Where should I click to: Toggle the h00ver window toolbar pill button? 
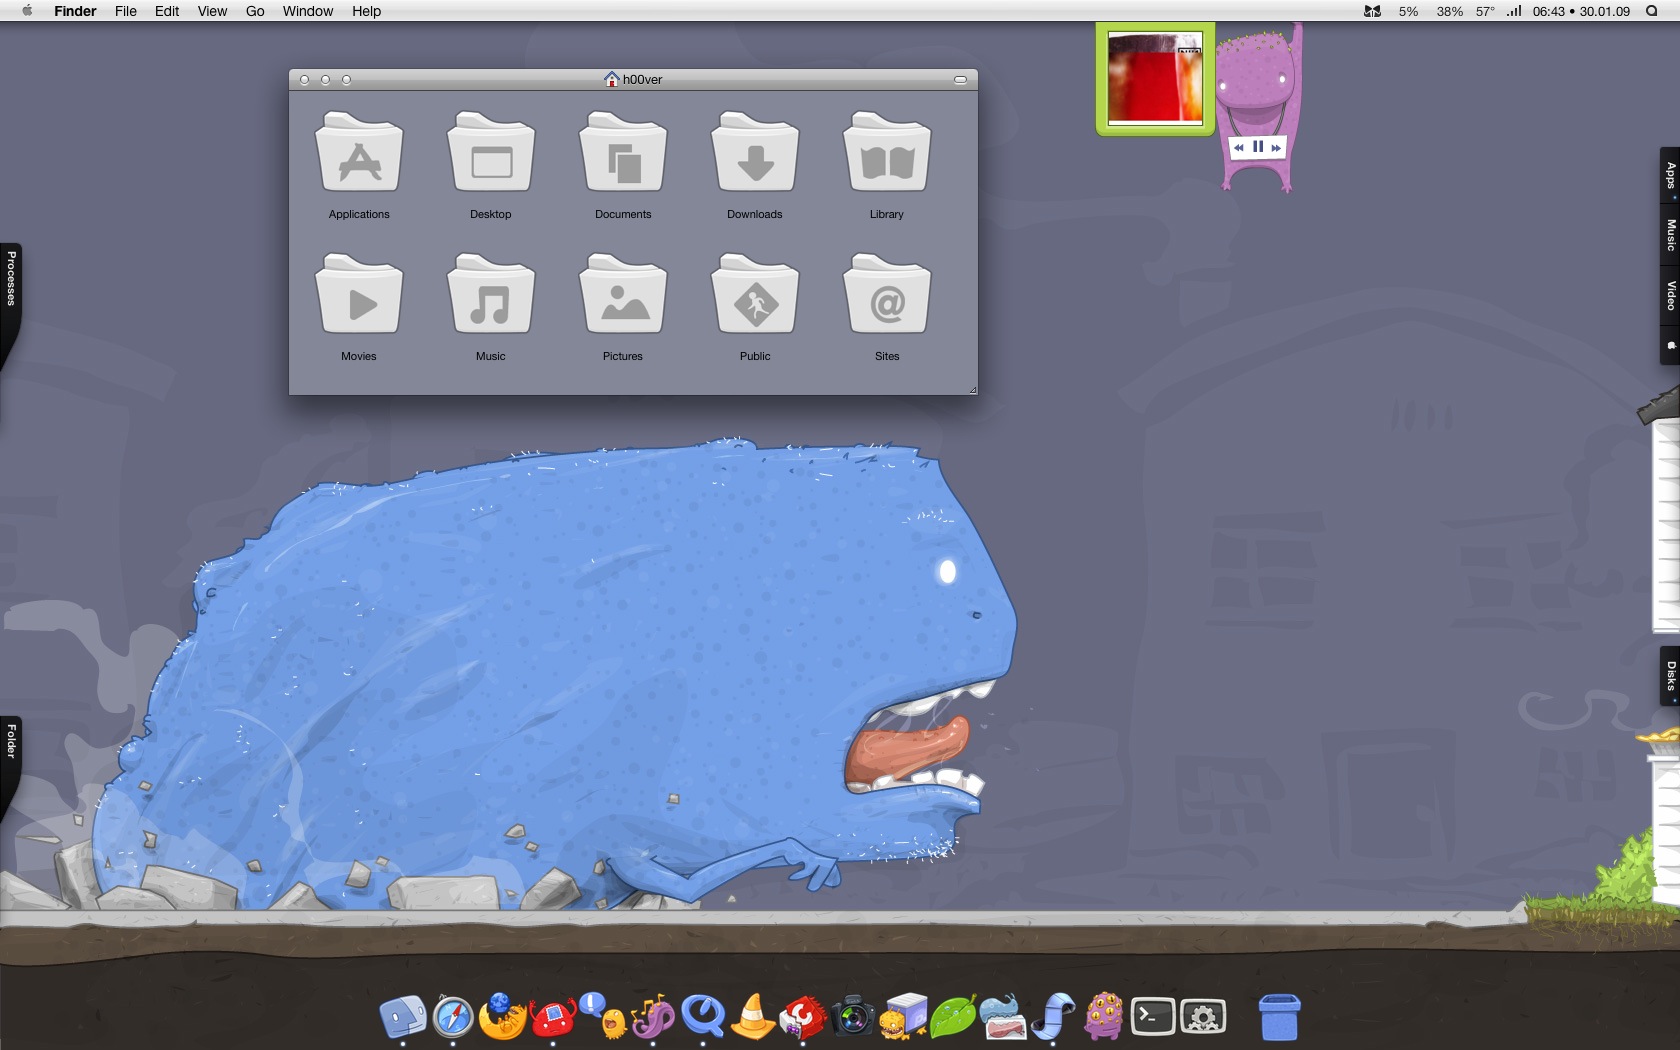click(x=960, y=79)
